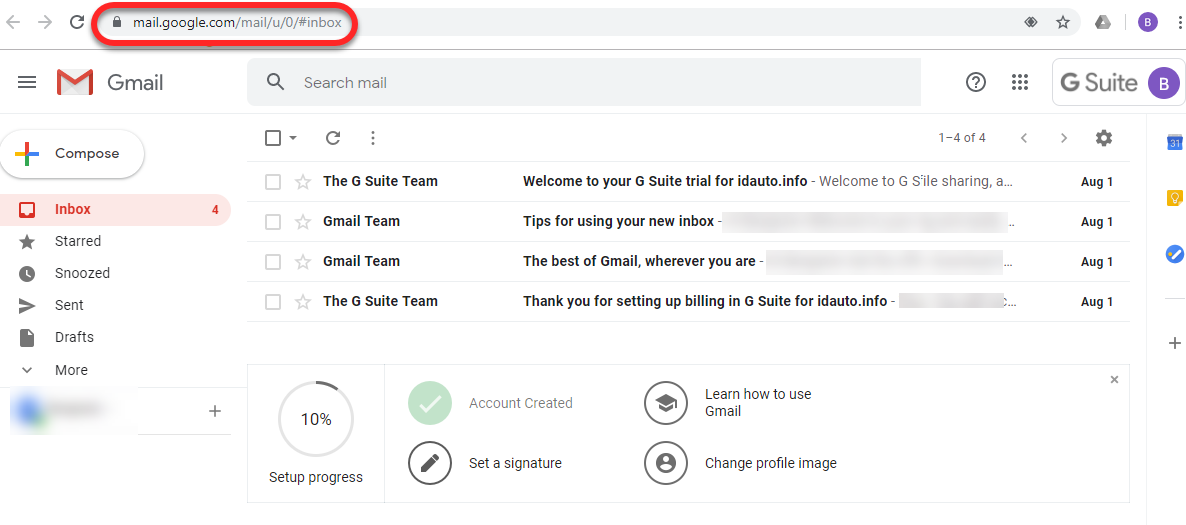Image resolution: width=1186 pixels, height=525 pixels.
Task: Refresh the inbox message list
Action: tap(333, 138)
